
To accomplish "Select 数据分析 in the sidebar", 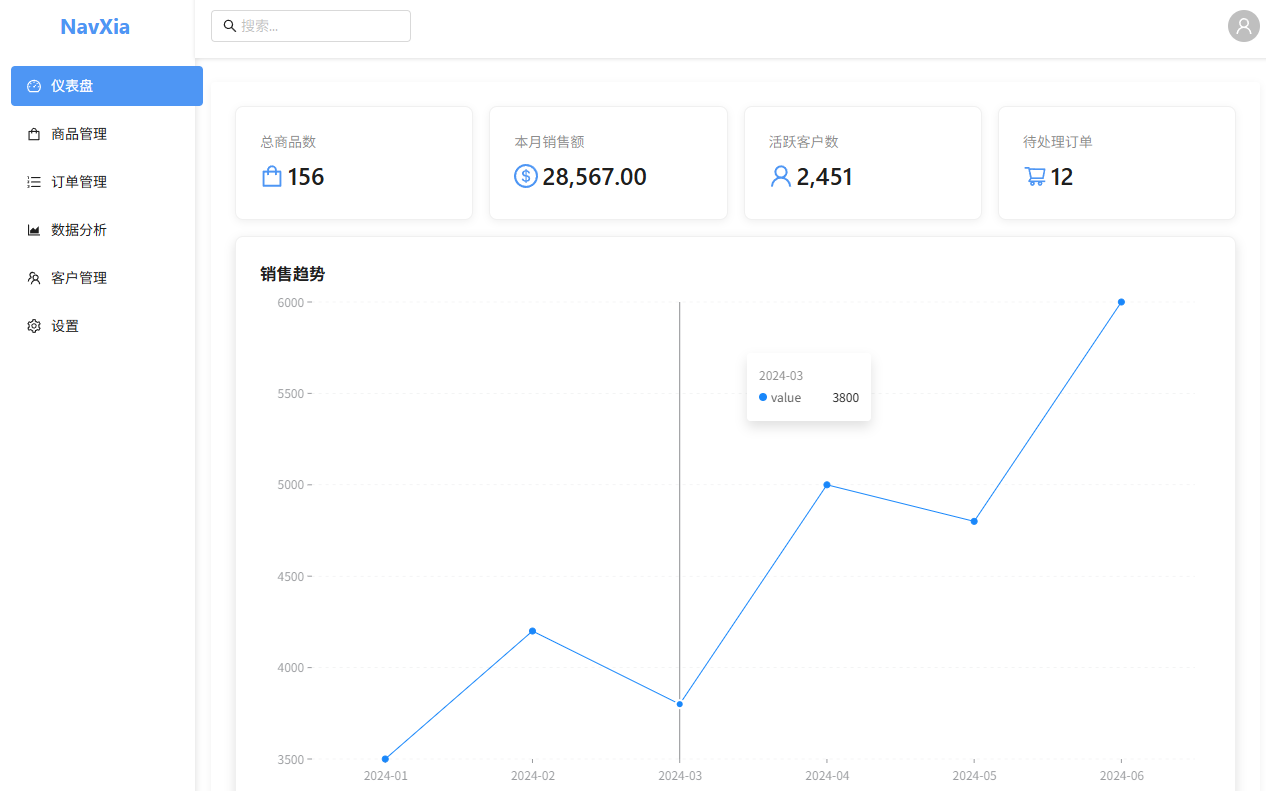I will (x=107, y=230).
